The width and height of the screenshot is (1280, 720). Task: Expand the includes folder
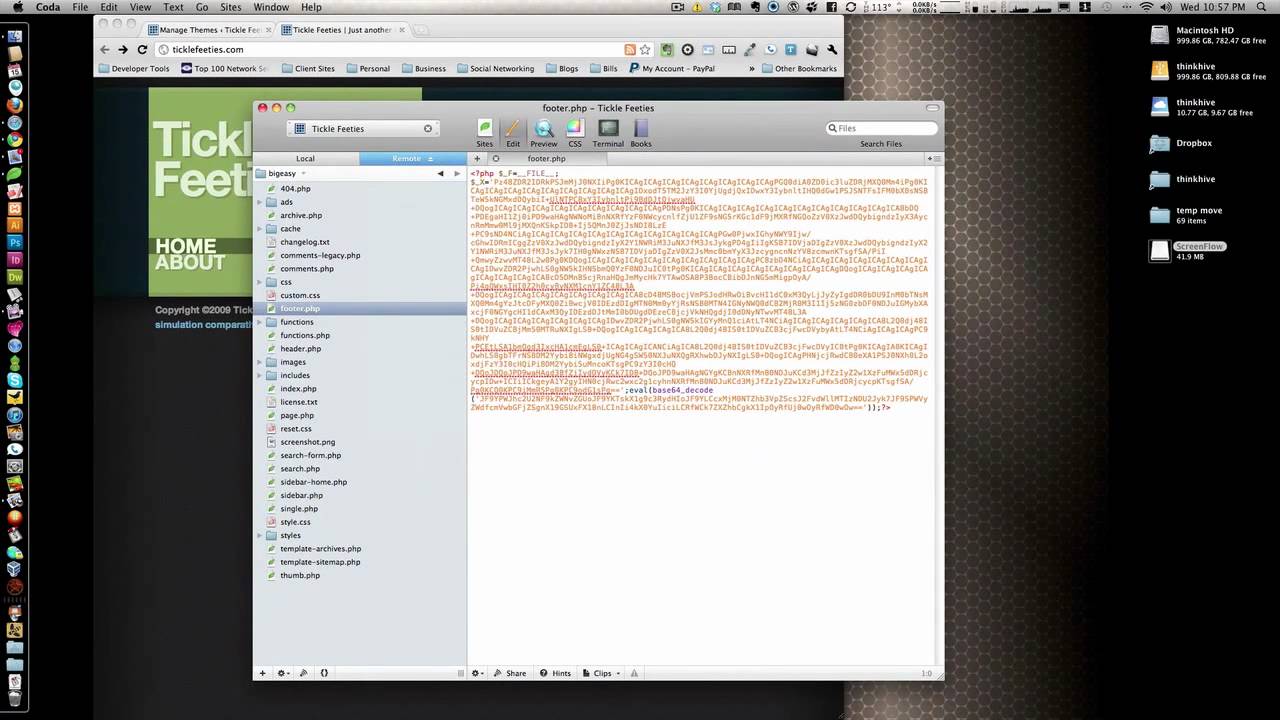click(260, 375)
